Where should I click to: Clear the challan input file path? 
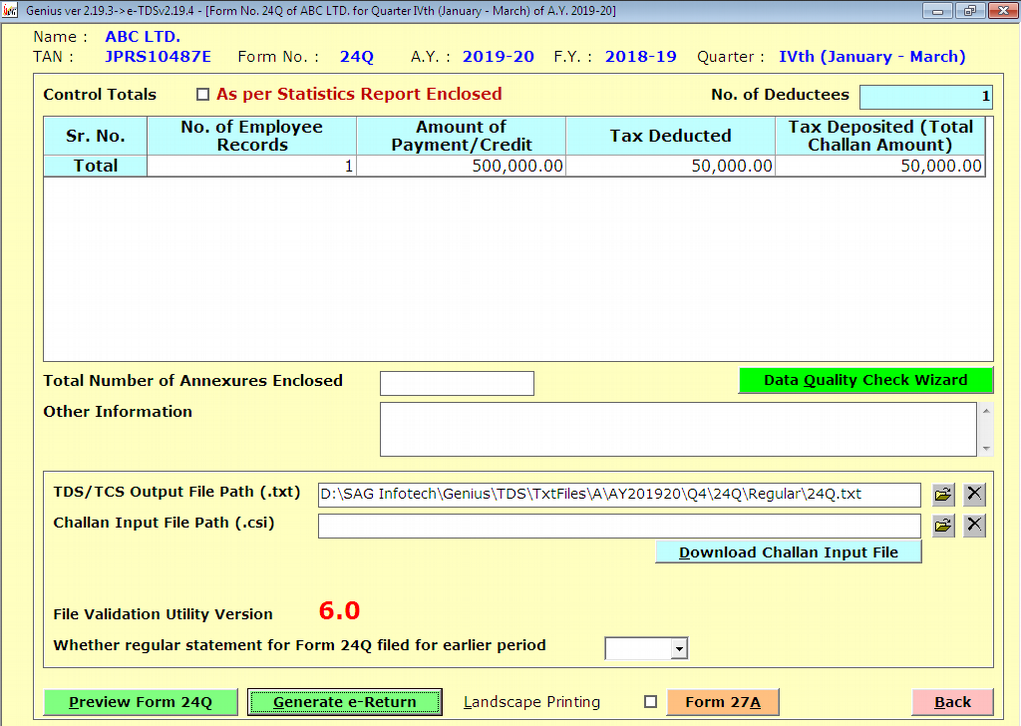click(975, 526)
